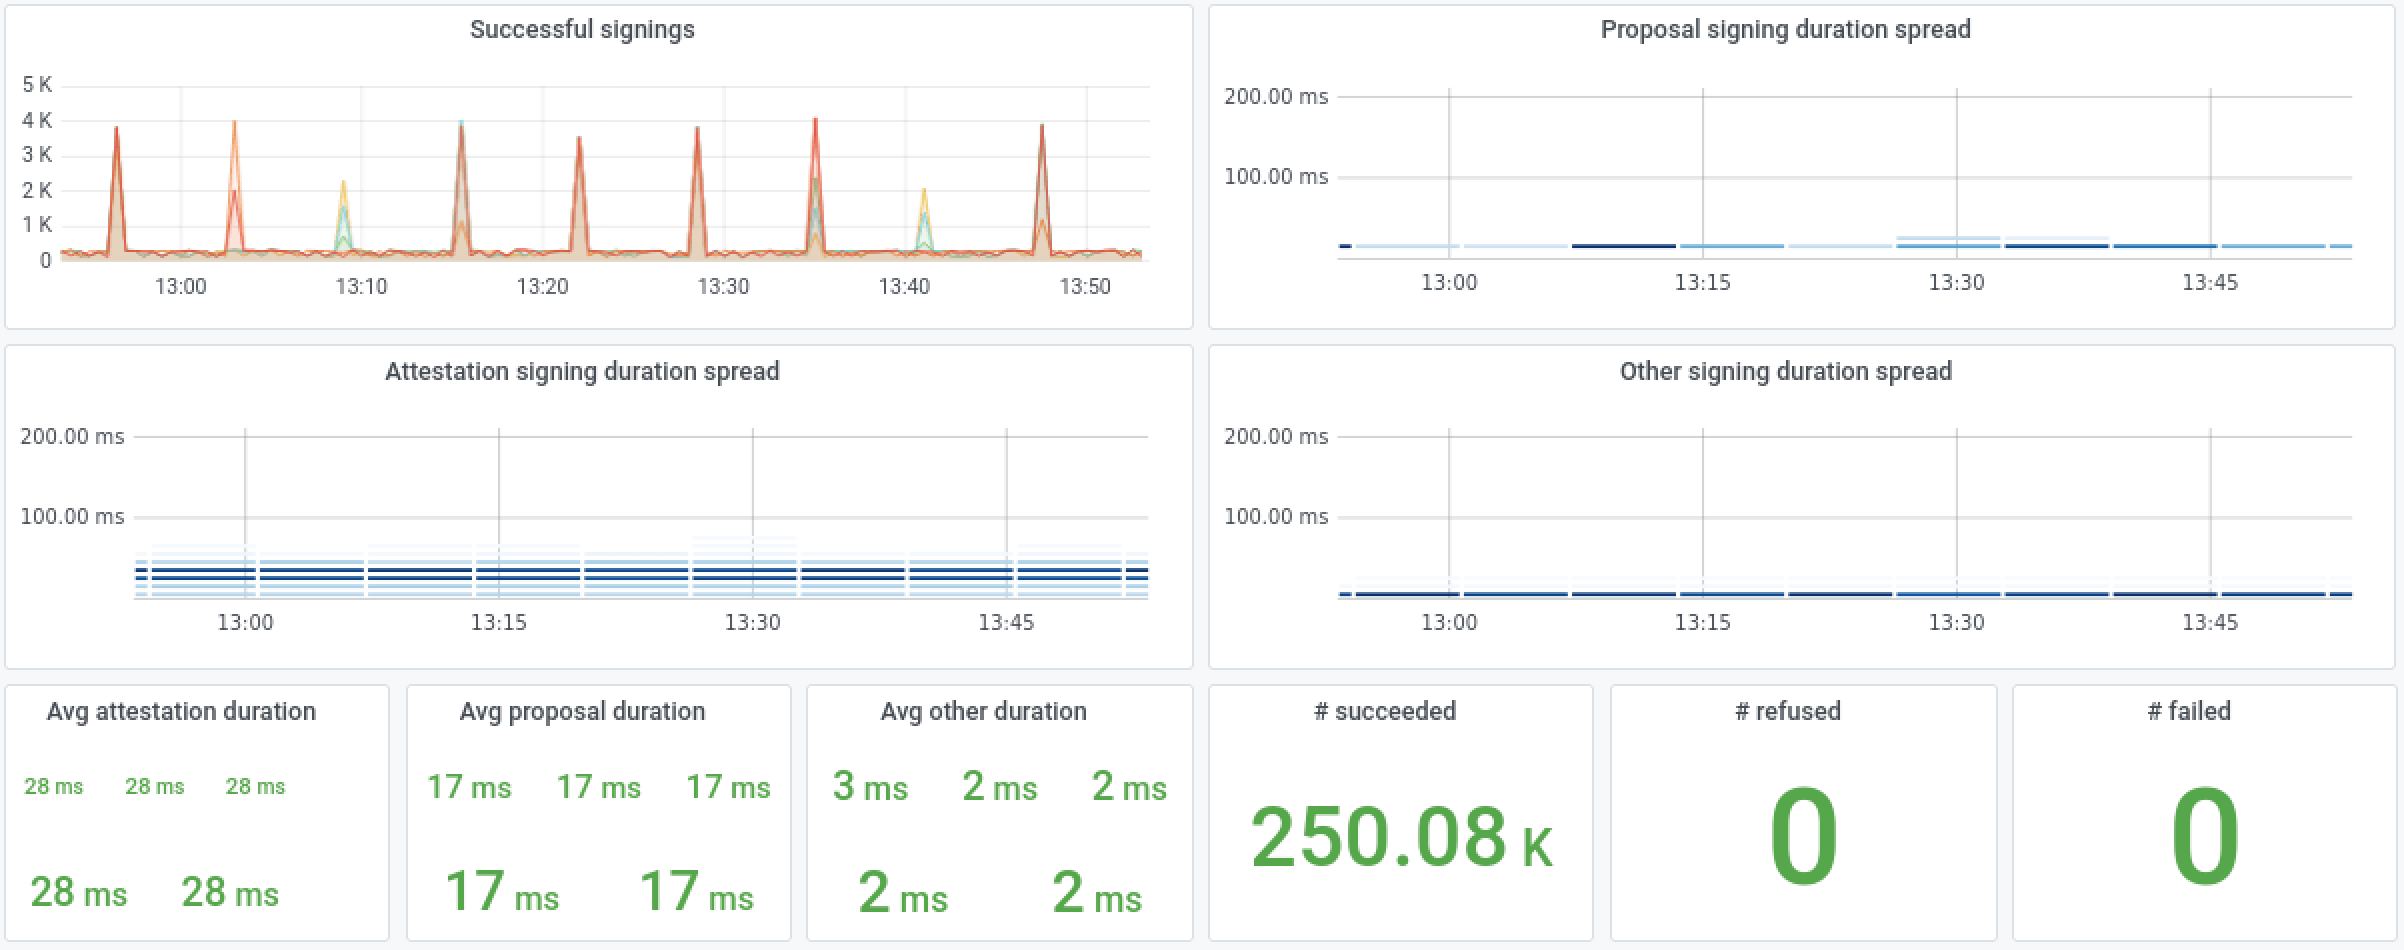Click the 4 K axis label in Successful signings
The width and height of the screenshot is (2404, 950).
pyautogui.click(x=37, y=120)
